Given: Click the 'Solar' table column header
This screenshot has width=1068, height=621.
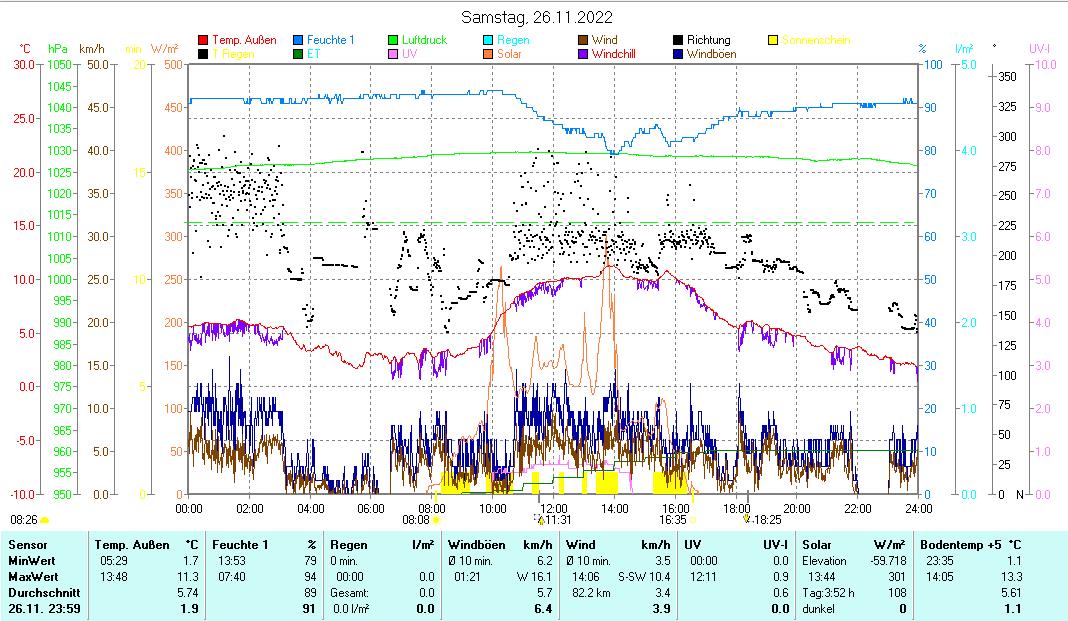Looking at the screenshot, I should click(x=818, y=545).
